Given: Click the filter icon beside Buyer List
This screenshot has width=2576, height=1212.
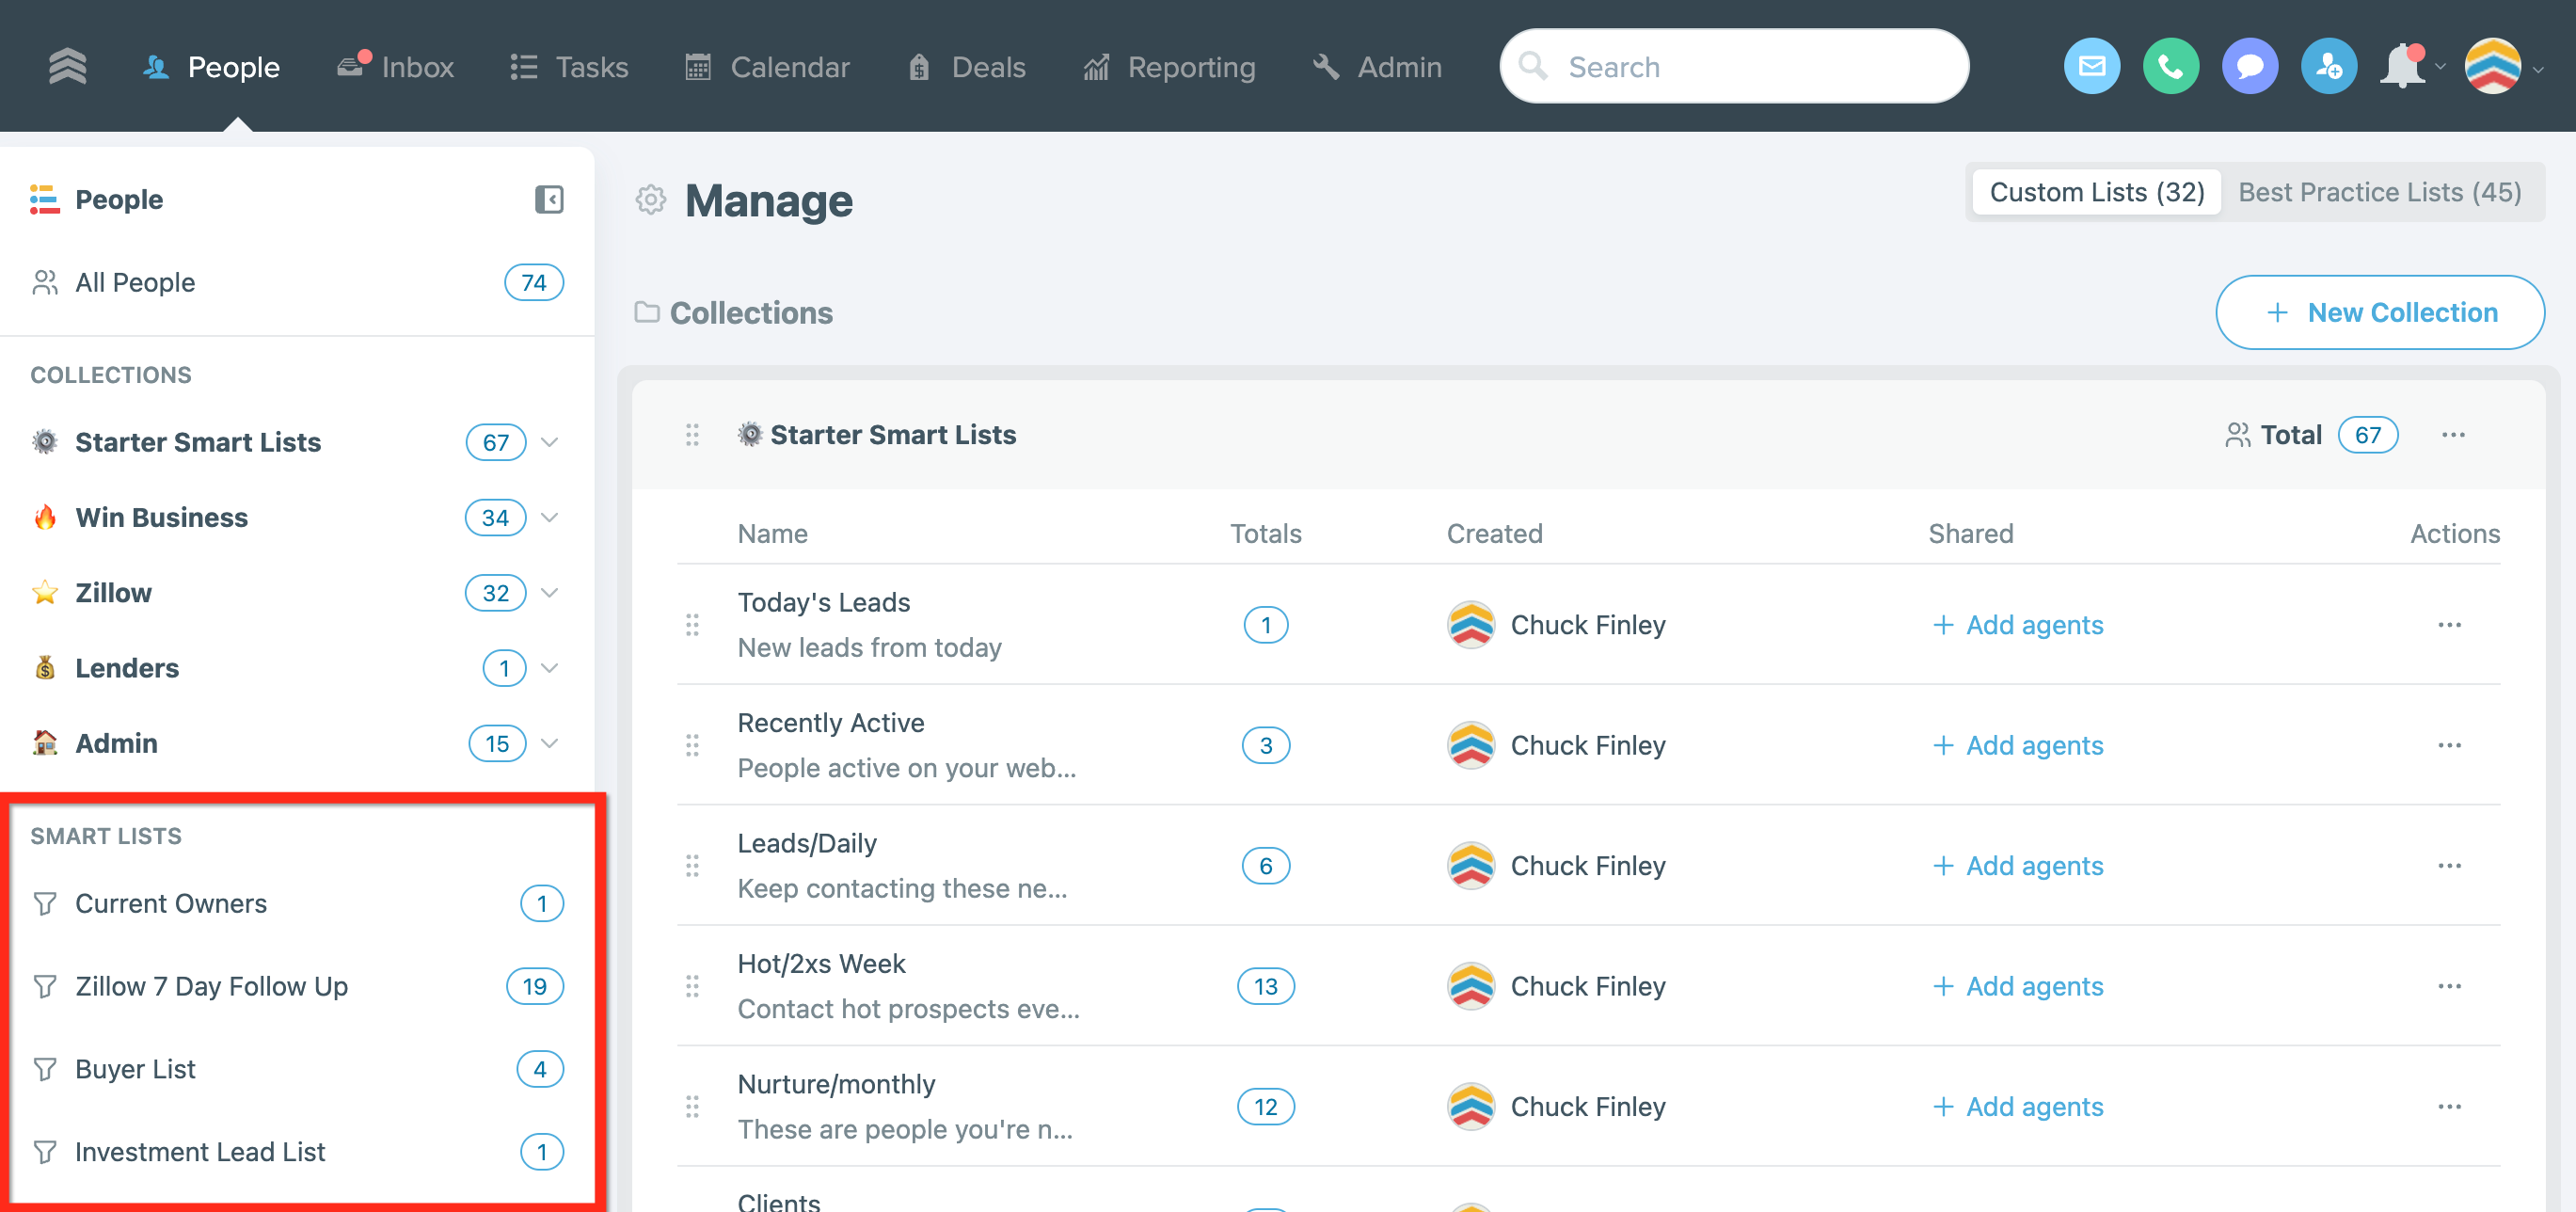Looking at the screenshot, I should pos(45,1069).
